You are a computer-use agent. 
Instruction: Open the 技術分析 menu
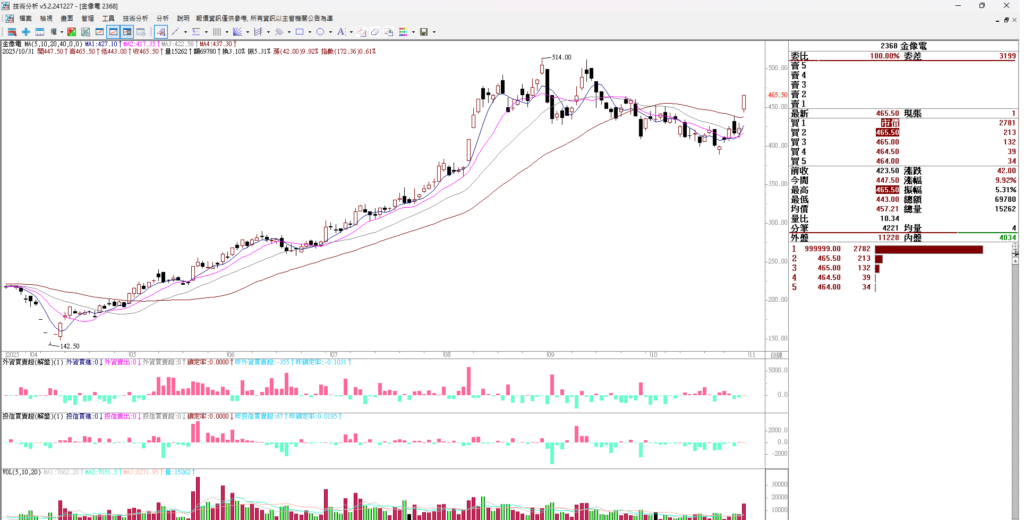coord(135,18)
